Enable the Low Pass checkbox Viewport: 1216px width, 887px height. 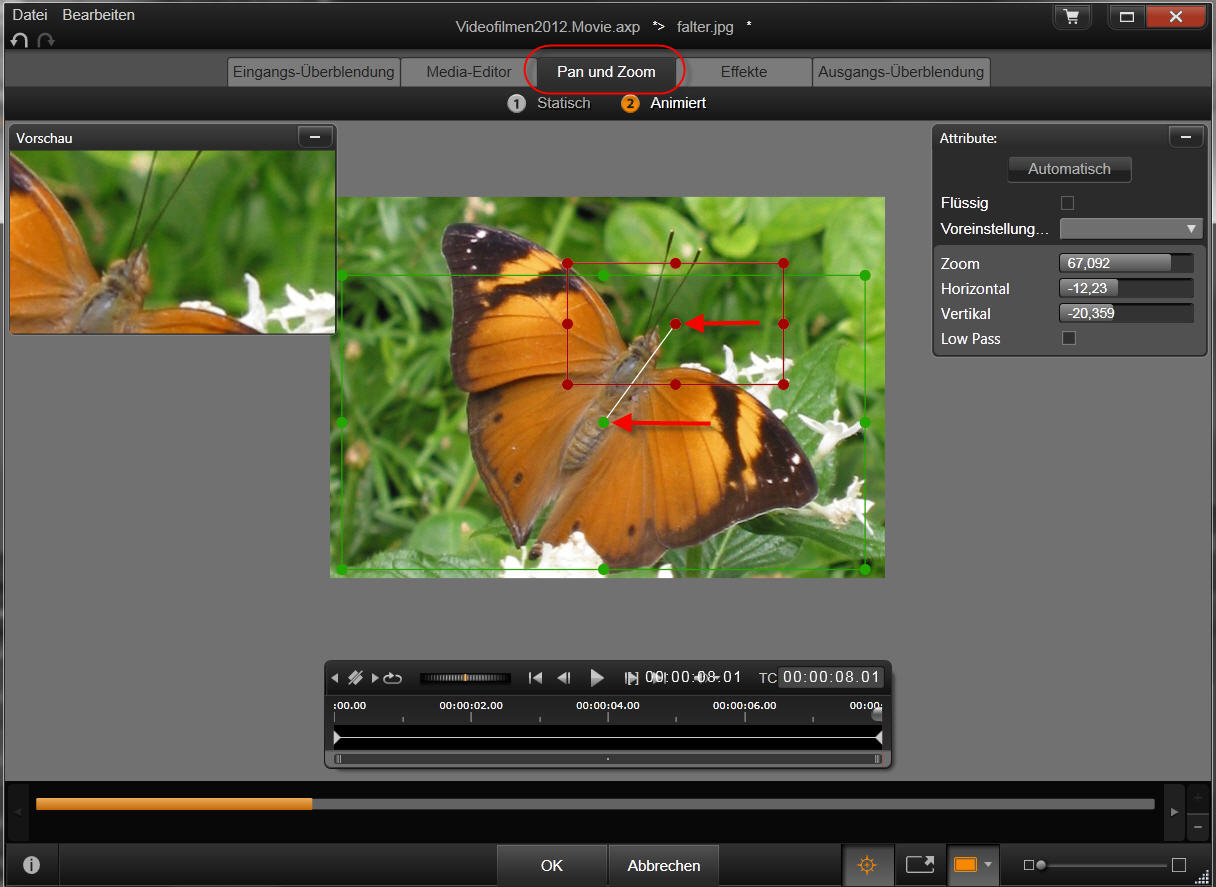(1068, 339)
